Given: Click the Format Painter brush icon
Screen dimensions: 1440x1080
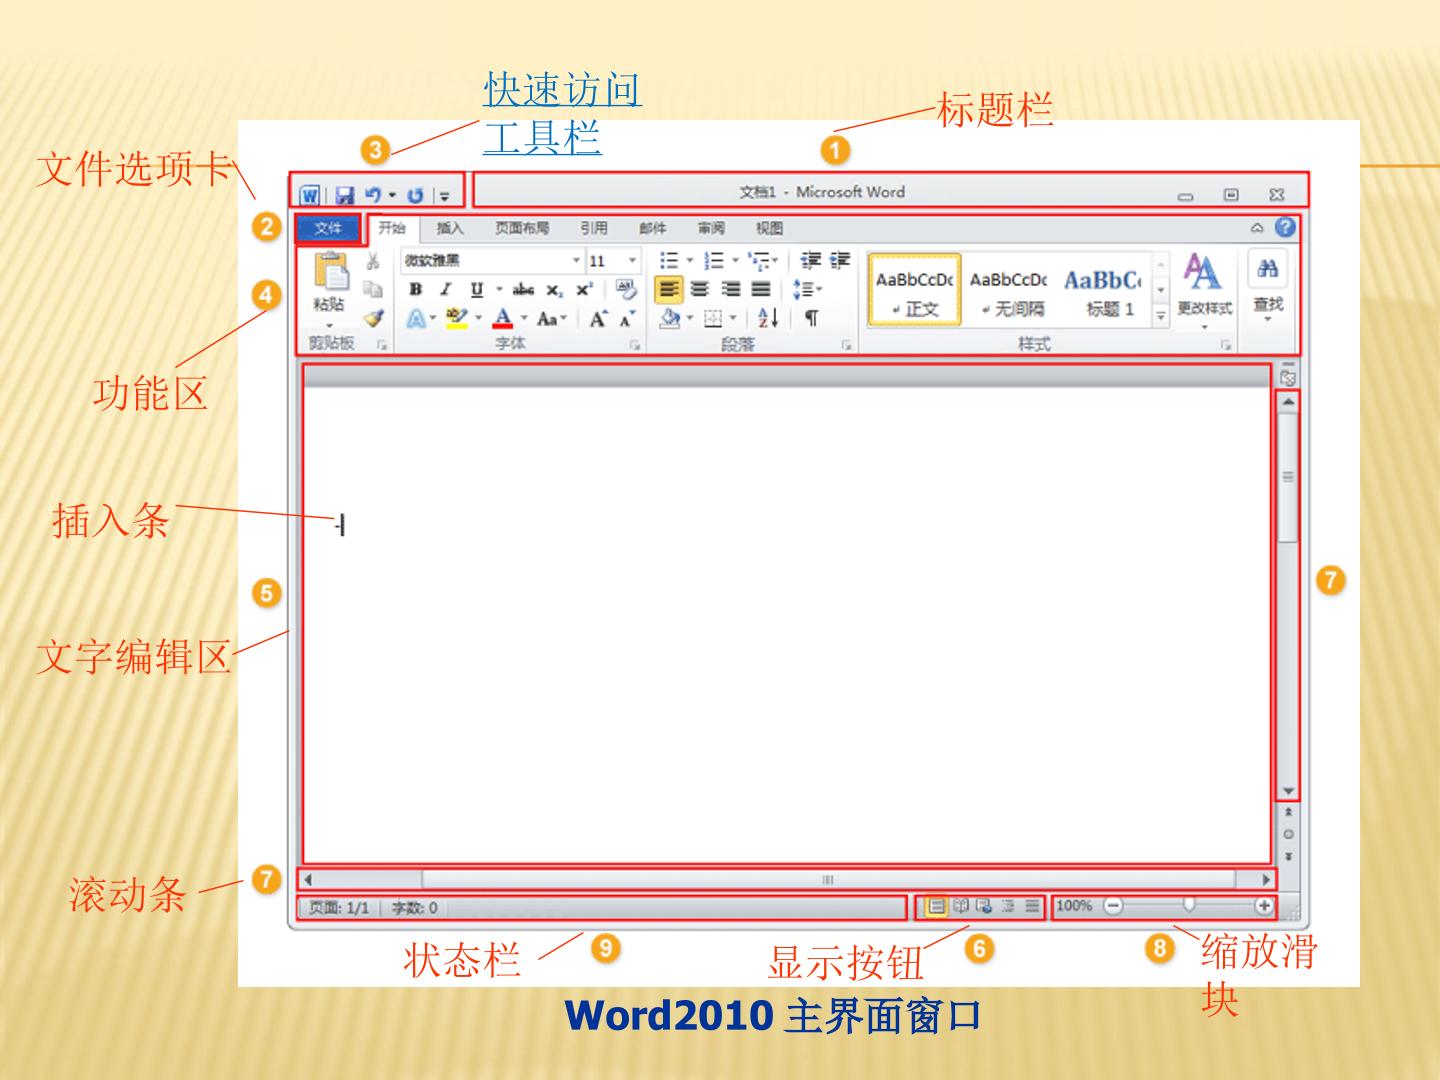Looking at the screenshot, I should point(373,318).
